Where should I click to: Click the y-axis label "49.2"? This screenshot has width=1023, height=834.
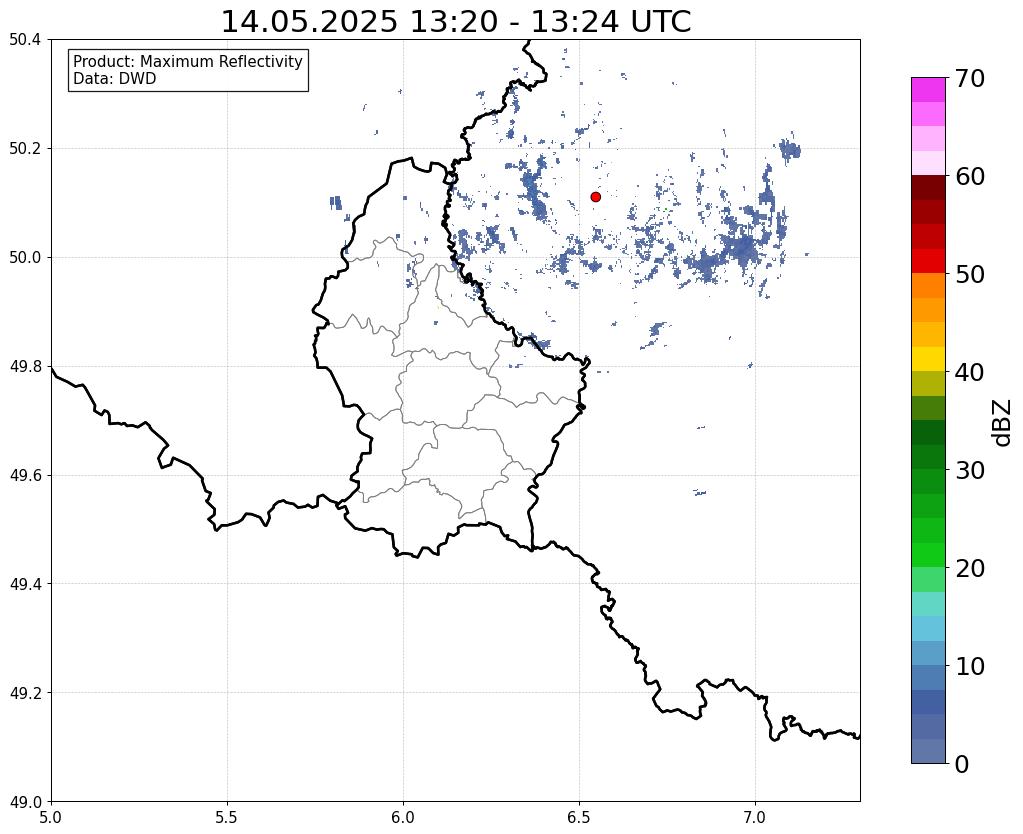[25, 693]
